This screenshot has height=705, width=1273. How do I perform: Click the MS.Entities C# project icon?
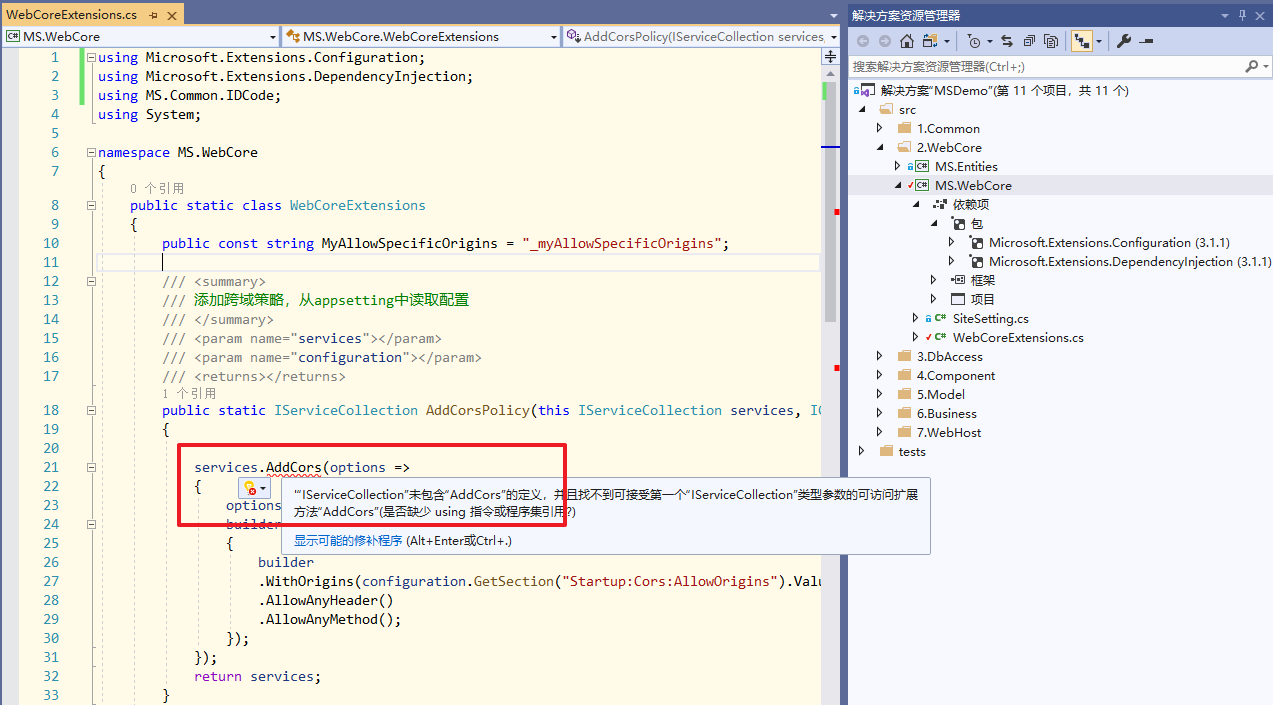[922, 166]
